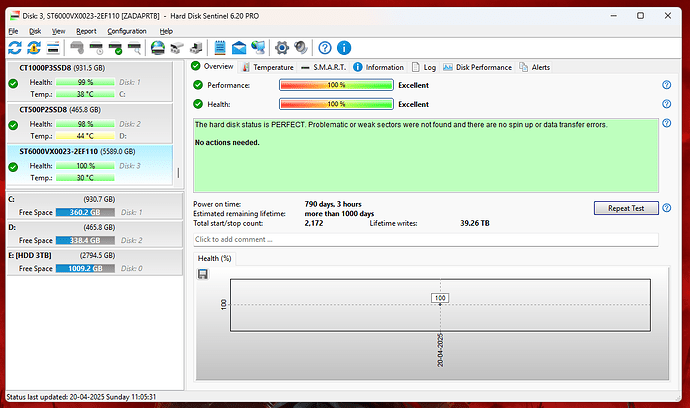Click the D: free space 338.4 GB bar
Image resolution: width=690 pixels, height=408 pixels.
click(85, 240)
